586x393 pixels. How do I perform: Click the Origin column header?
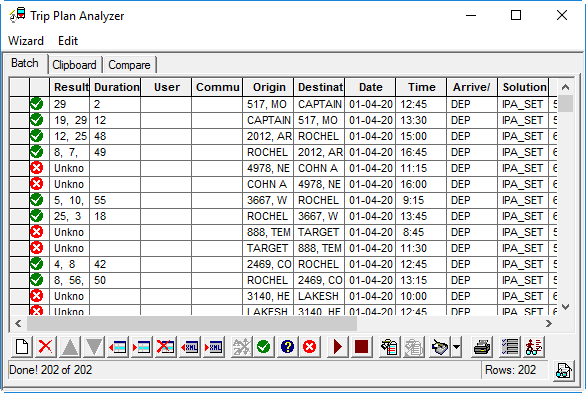pos(268,87)
